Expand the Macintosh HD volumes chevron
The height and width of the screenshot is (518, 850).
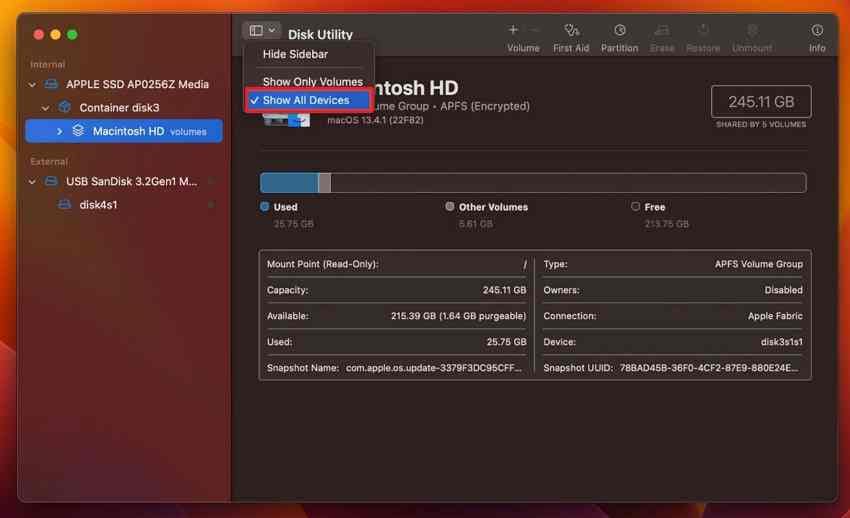pos(59,131)
